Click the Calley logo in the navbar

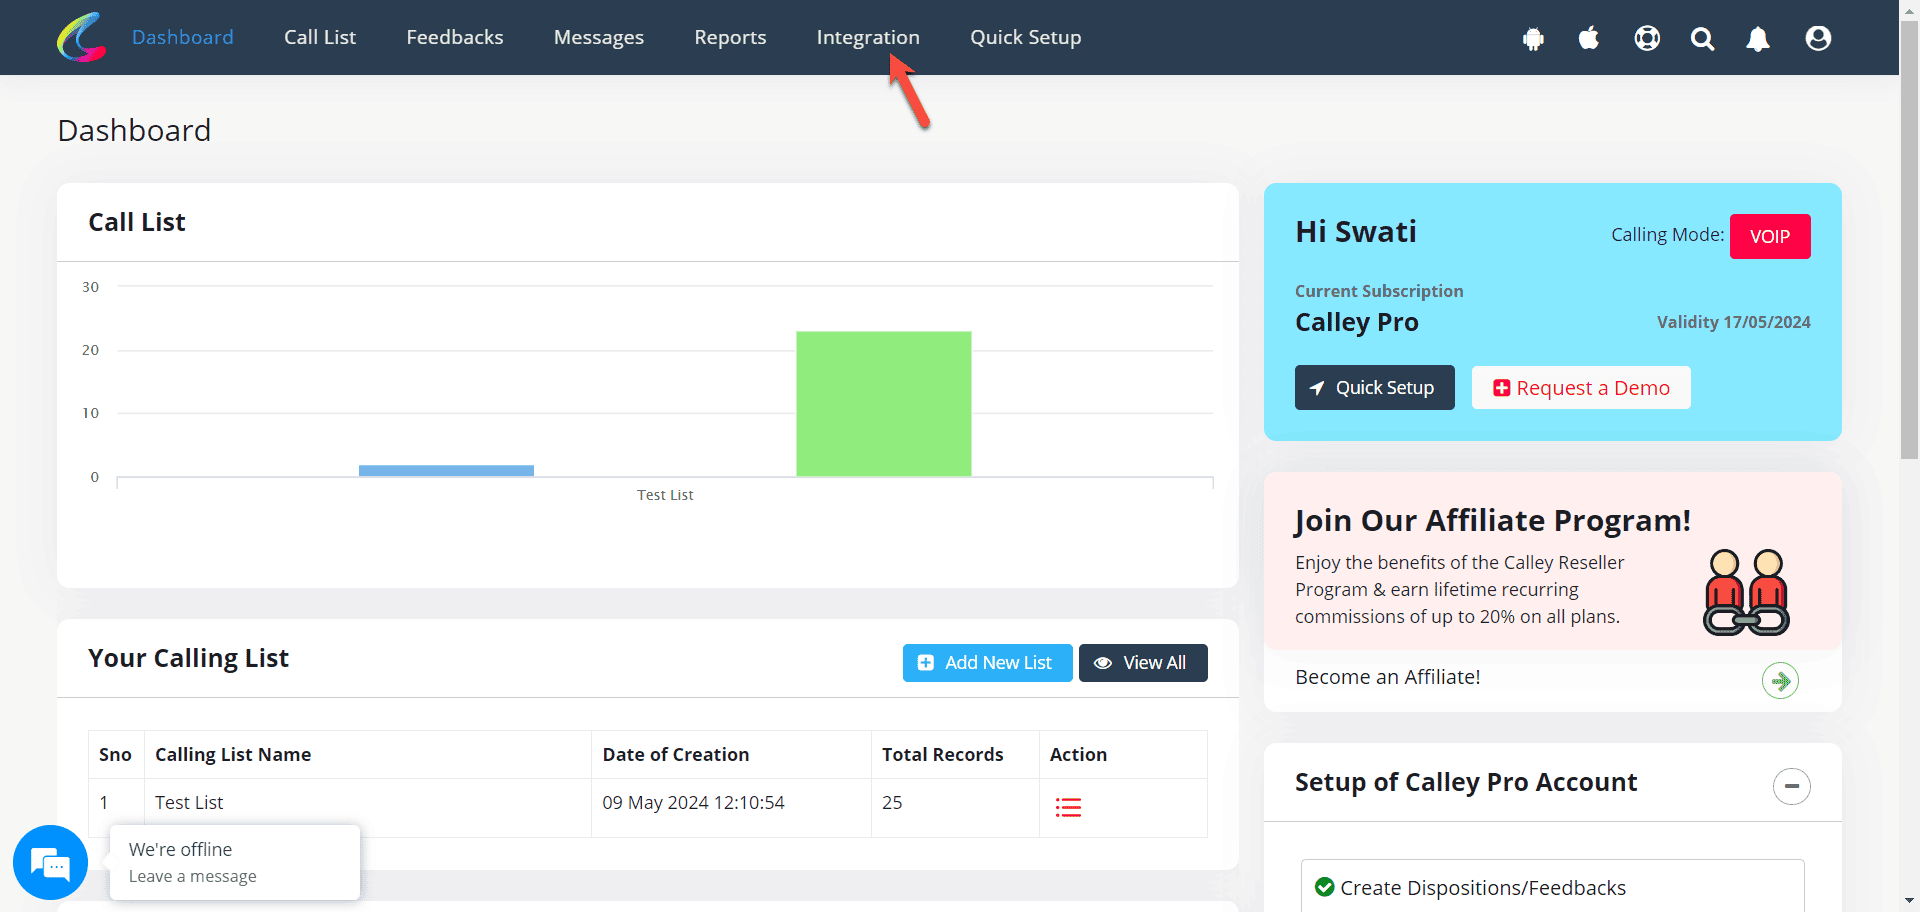coord(80,37)
